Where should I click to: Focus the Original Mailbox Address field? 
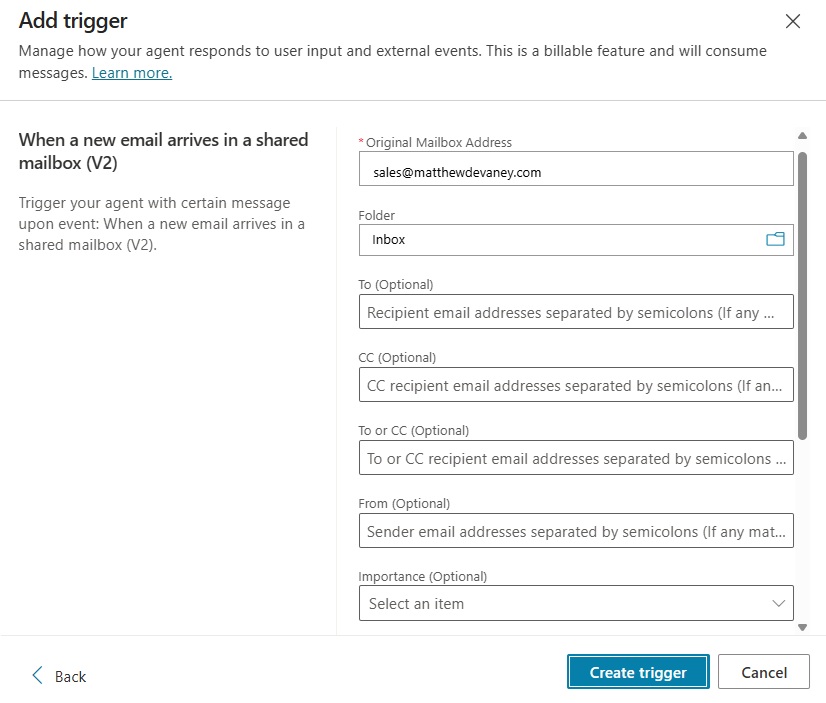tap(575, 171)
